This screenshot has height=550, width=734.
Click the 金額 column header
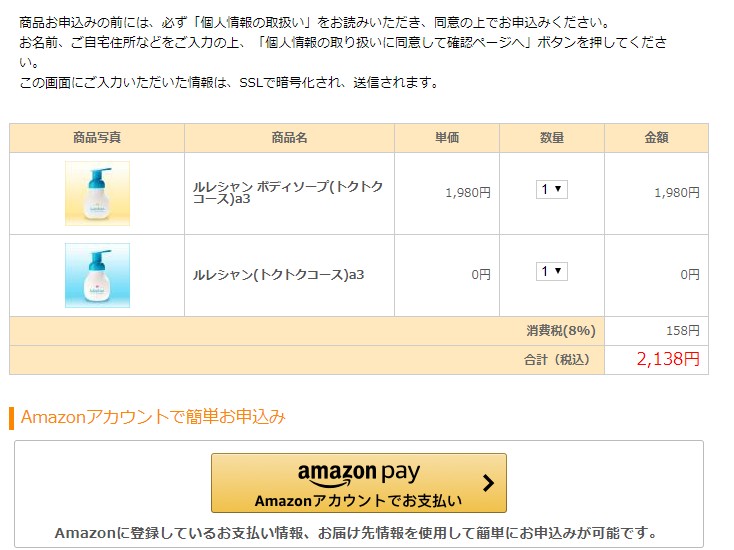coord(656,138)
